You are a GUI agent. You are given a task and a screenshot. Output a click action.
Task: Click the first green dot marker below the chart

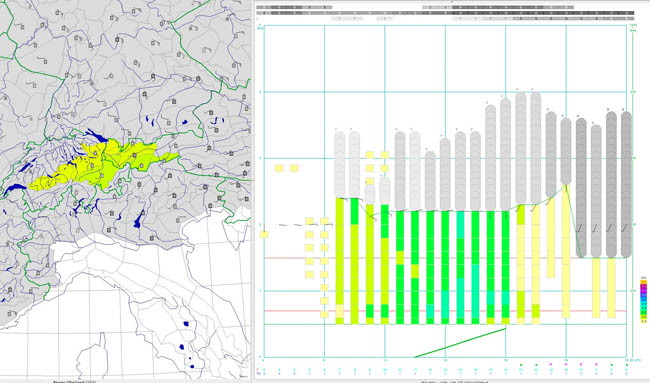tap(521, 365)
